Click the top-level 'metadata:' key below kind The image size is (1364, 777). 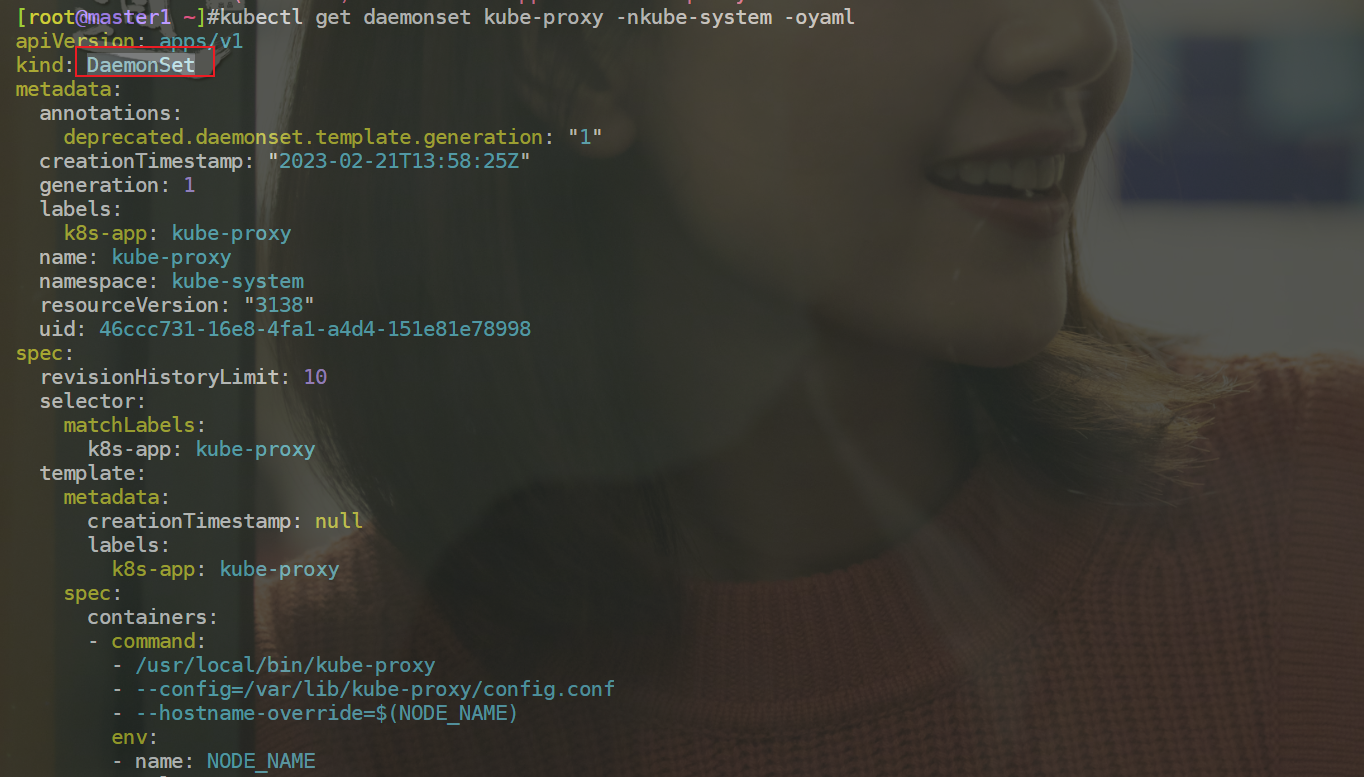click(x=69, y=89)
